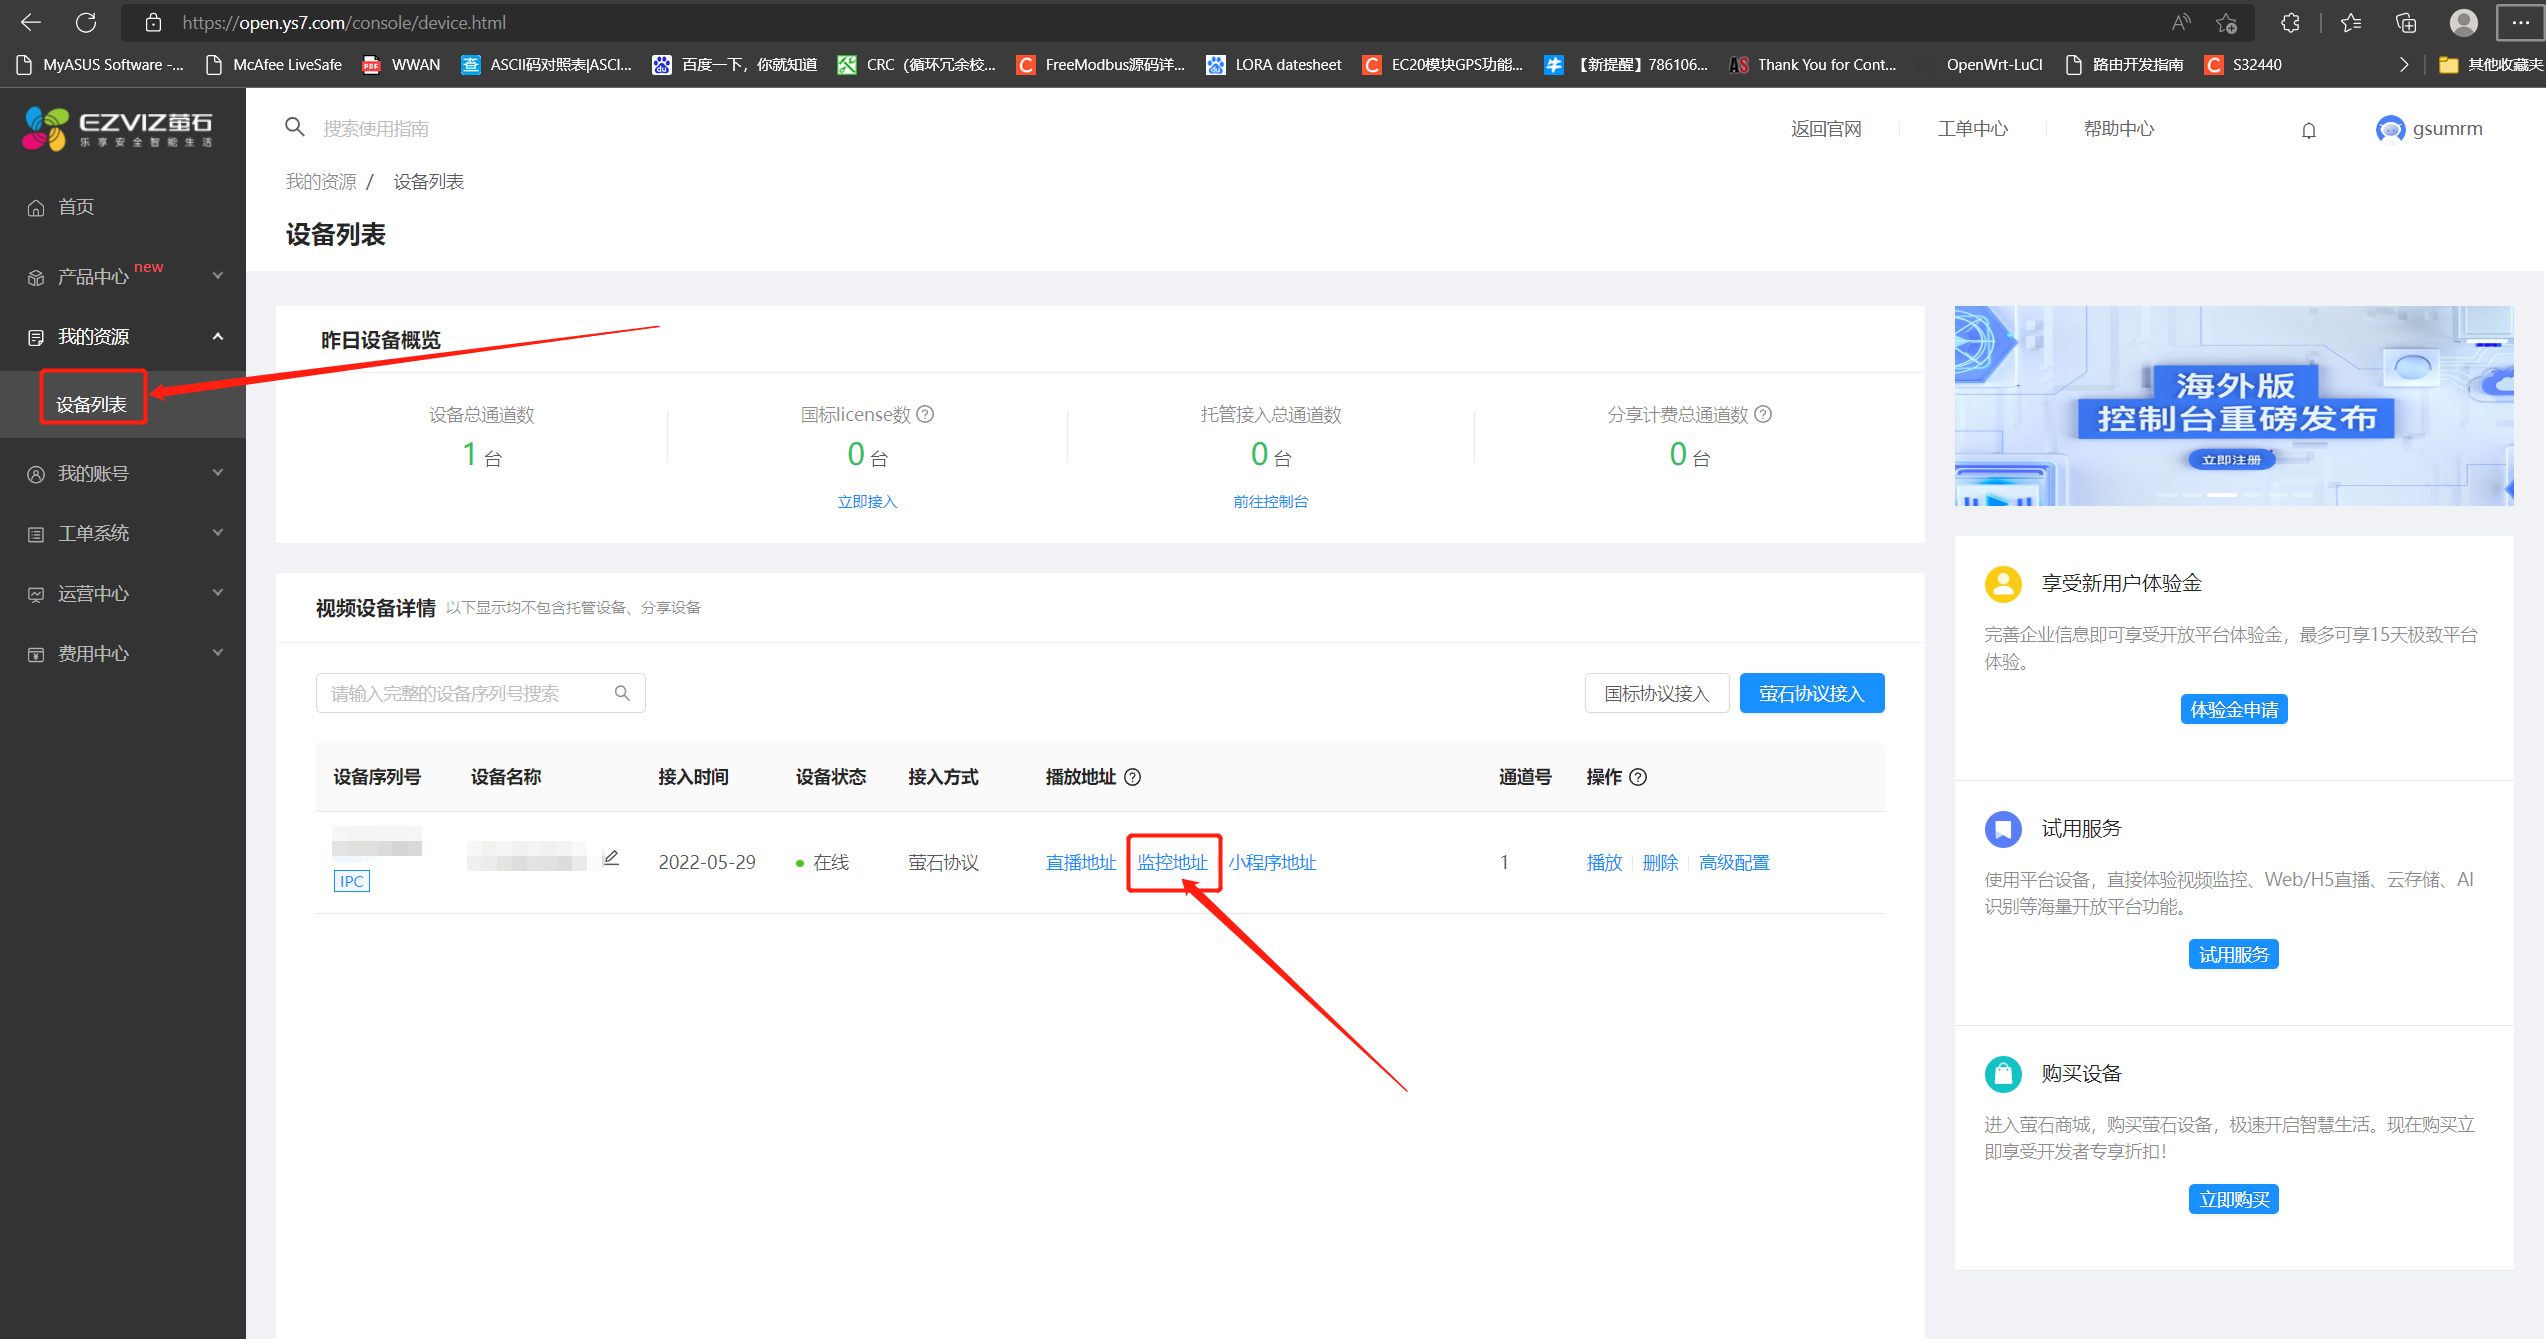Click help icon next to 播放地址 header
The image size is (2546, 1339).
[x=1133, y=777]
